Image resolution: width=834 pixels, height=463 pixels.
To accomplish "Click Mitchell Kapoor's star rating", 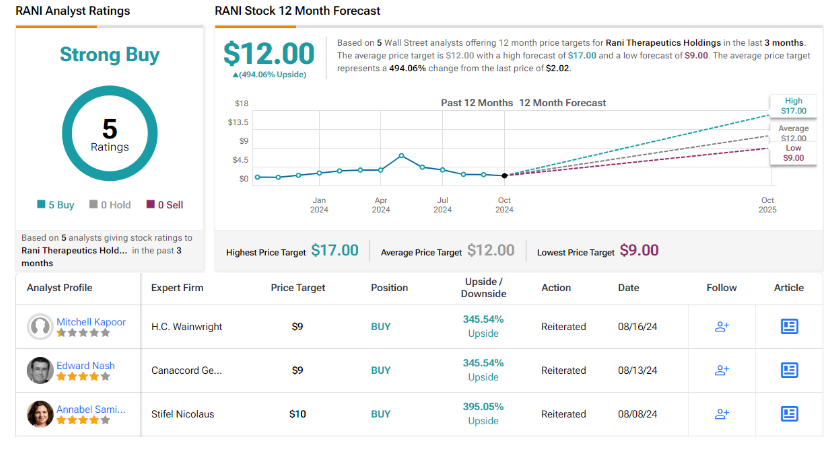I will pos(83,333).
